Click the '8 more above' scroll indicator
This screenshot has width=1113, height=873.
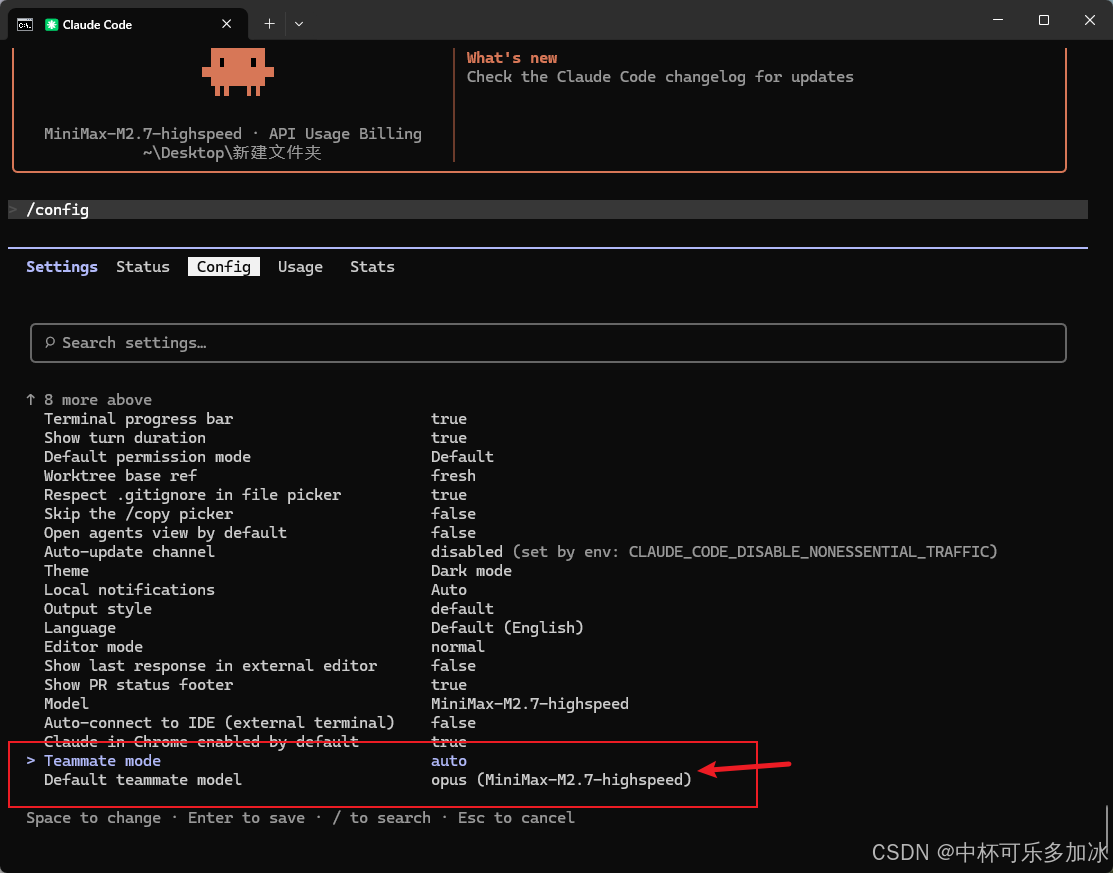click(89, 400)
